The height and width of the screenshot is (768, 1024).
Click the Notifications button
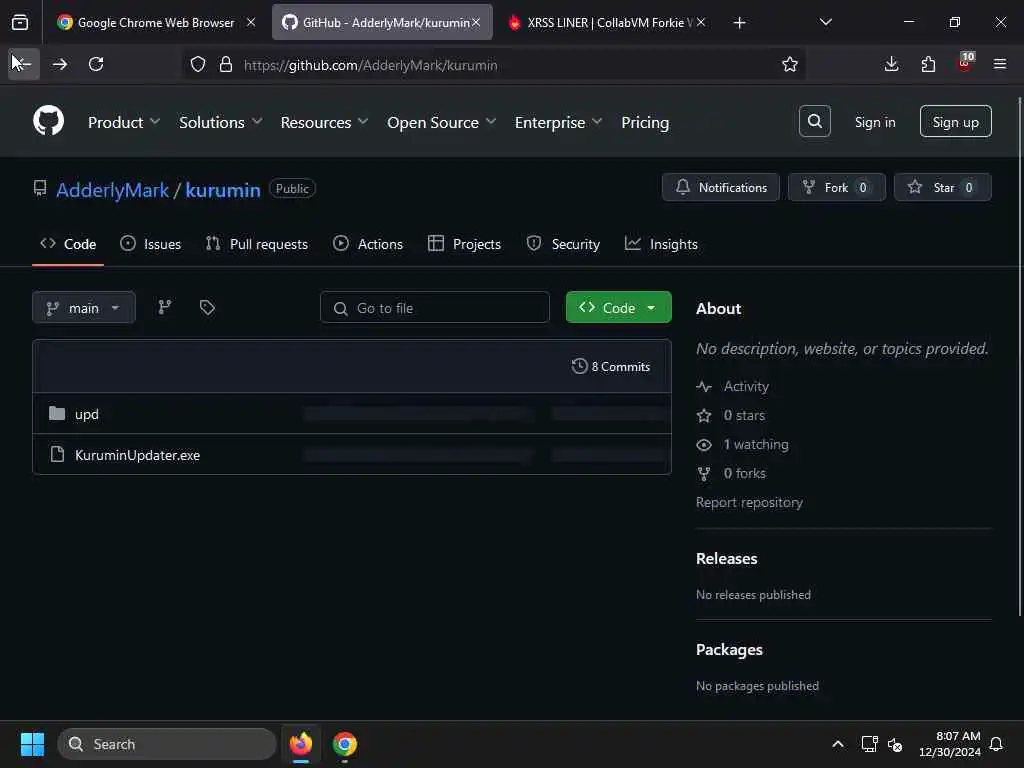coord(721,187)
